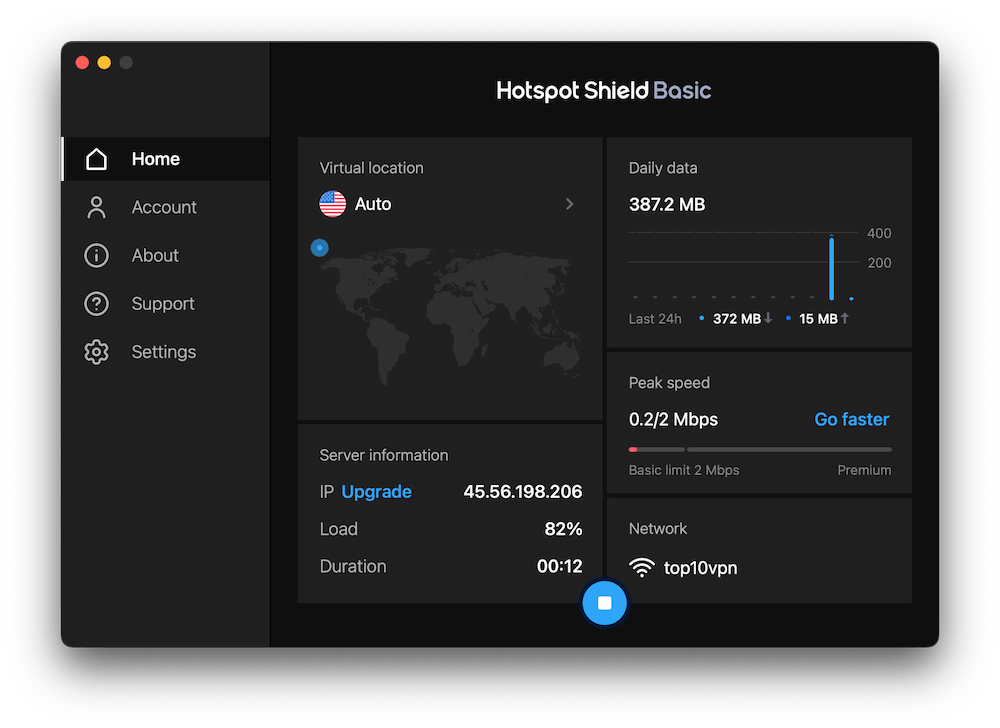Click the download arrow next to 372 MB
1000x728 pixels.
point(768,318)
